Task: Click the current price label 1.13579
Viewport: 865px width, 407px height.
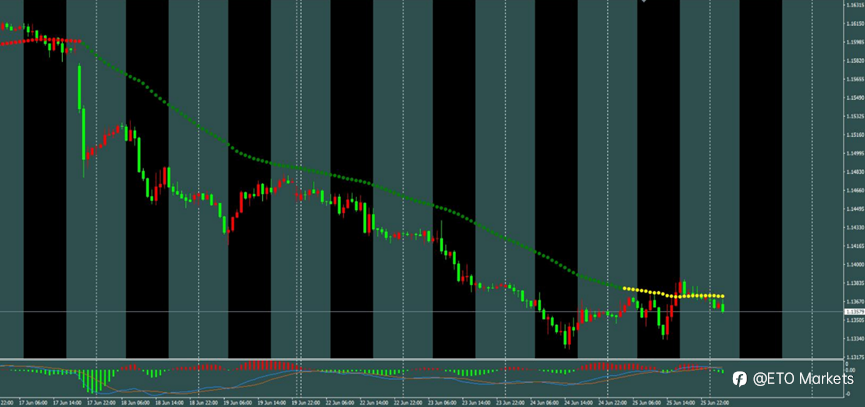Action: click(855, 312)
